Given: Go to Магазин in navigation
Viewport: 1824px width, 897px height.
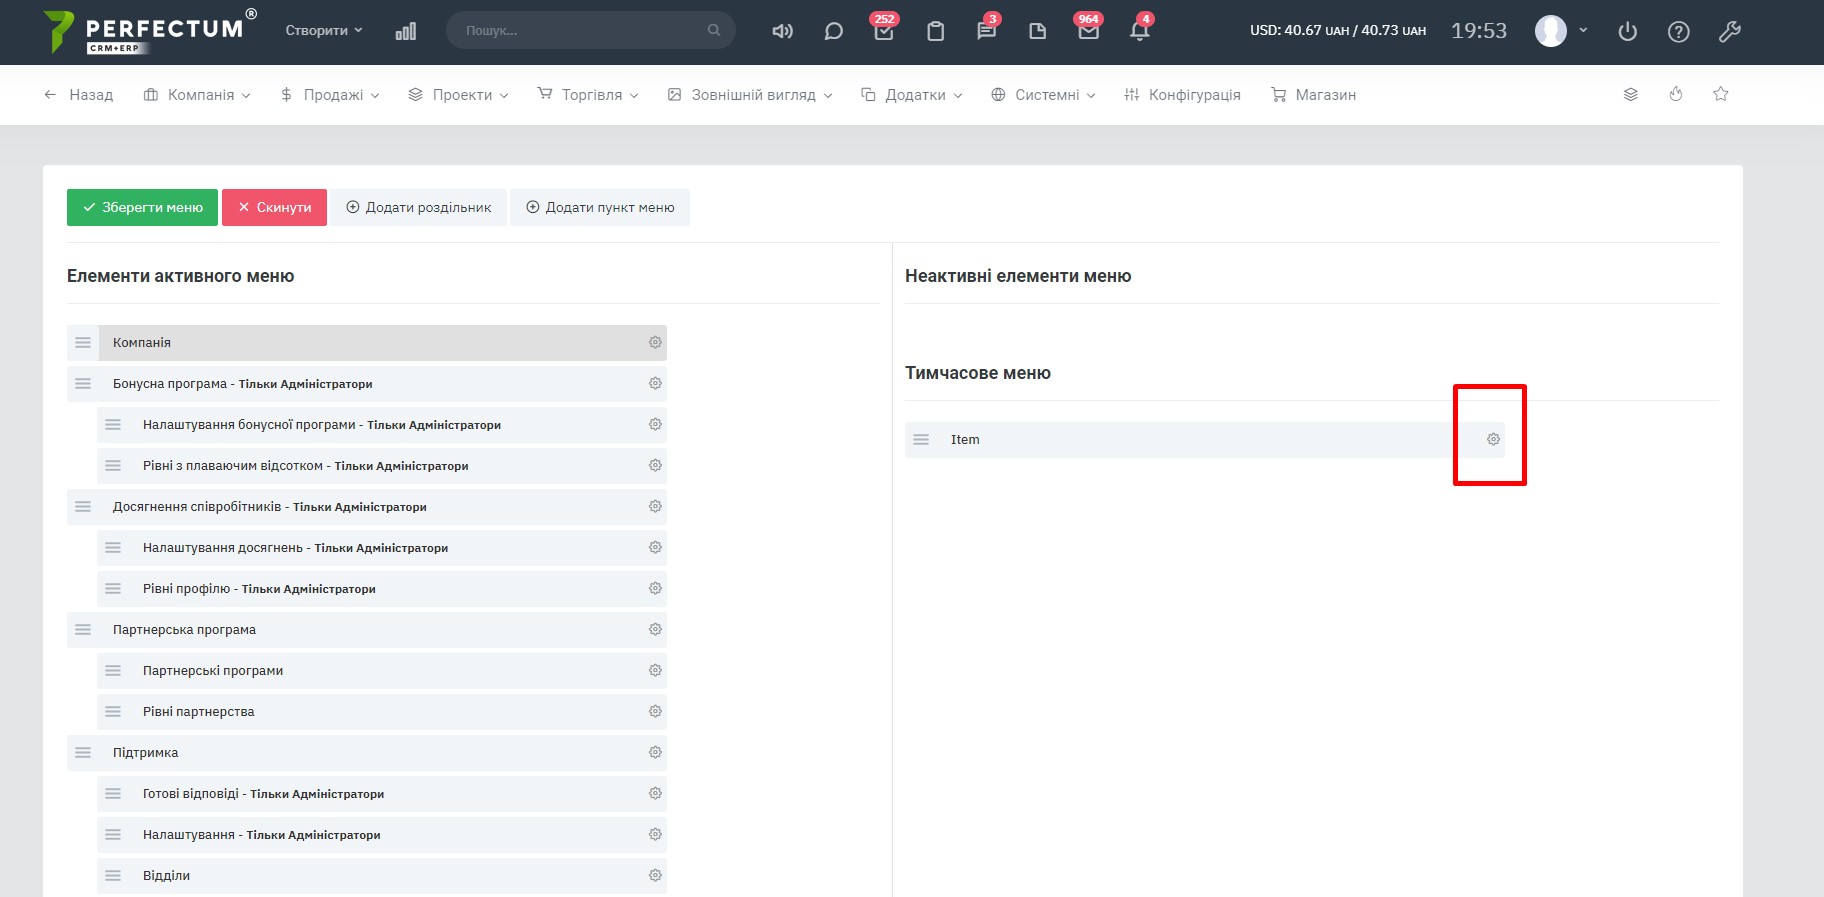Looking at the screenshot, I should pos(1313,95).
